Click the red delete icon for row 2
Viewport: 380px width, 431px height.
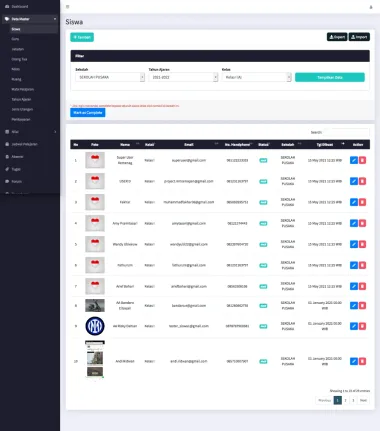coord(362,181)
